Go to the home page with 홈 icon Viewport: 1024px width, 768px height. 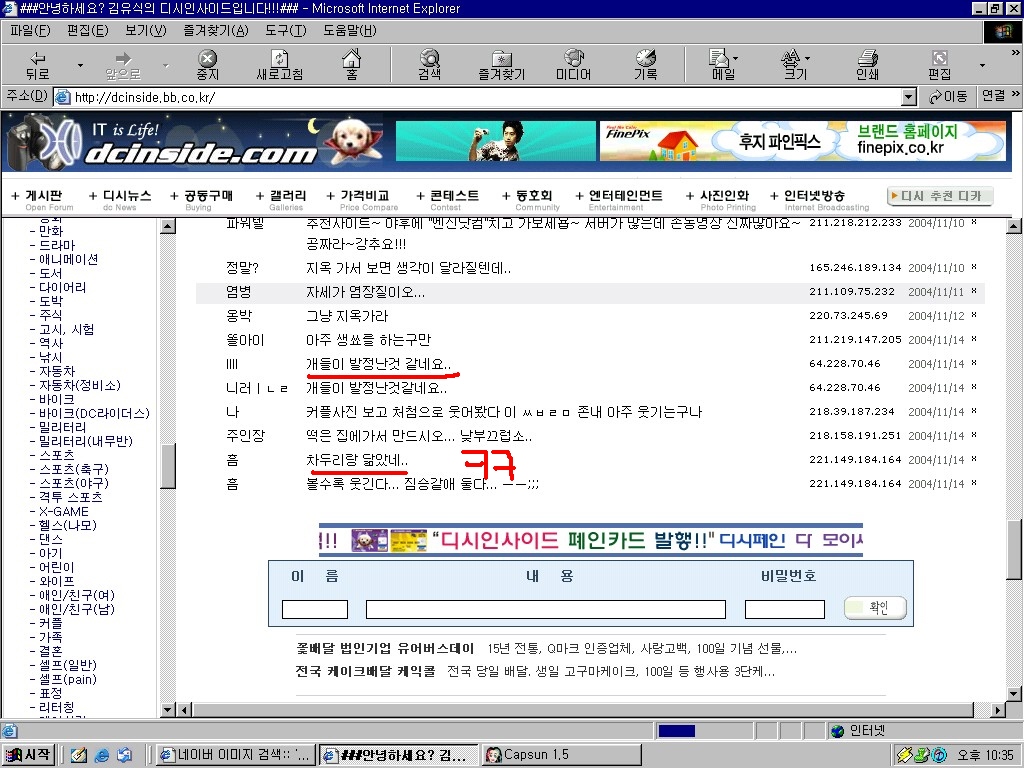point(351,65)
